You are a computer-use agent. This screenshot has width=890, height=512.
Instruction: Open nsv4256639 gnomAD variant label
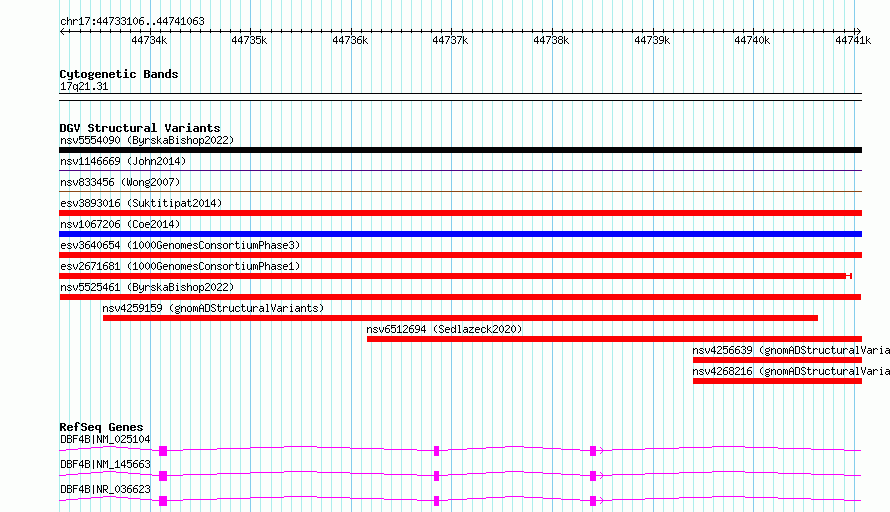tap(791, 350)
